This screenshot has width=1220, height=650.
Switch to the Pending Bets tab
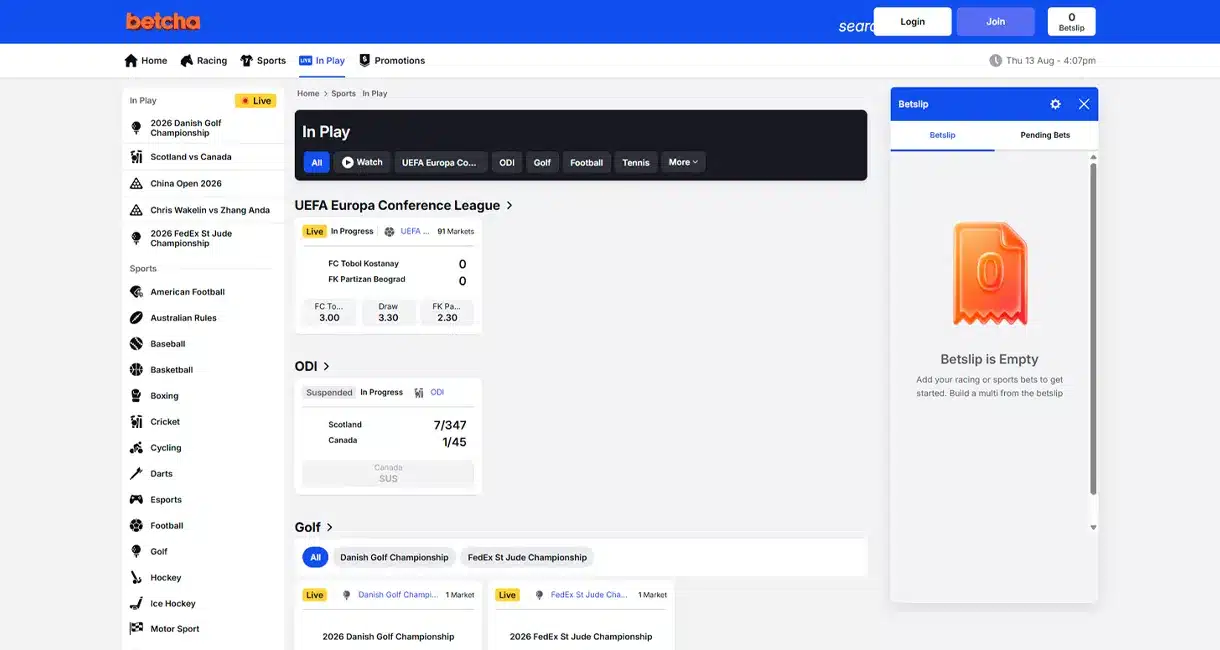1045,135
